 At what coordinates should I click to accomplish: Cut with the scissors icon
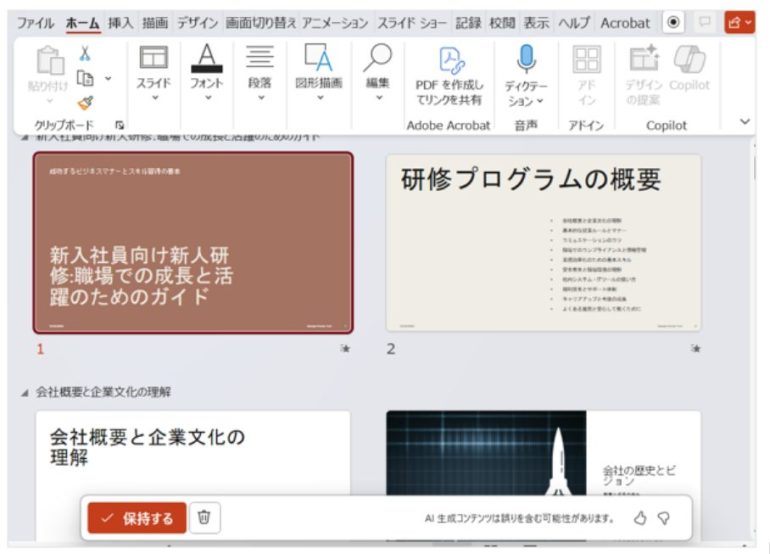(85, 54)
